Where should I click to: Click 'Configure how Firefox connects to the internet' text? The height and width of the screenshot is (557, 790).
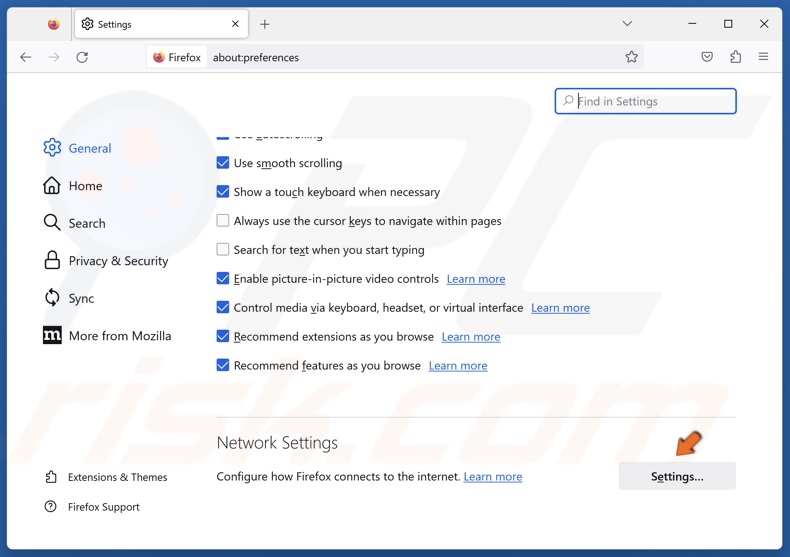click(339, 476)
